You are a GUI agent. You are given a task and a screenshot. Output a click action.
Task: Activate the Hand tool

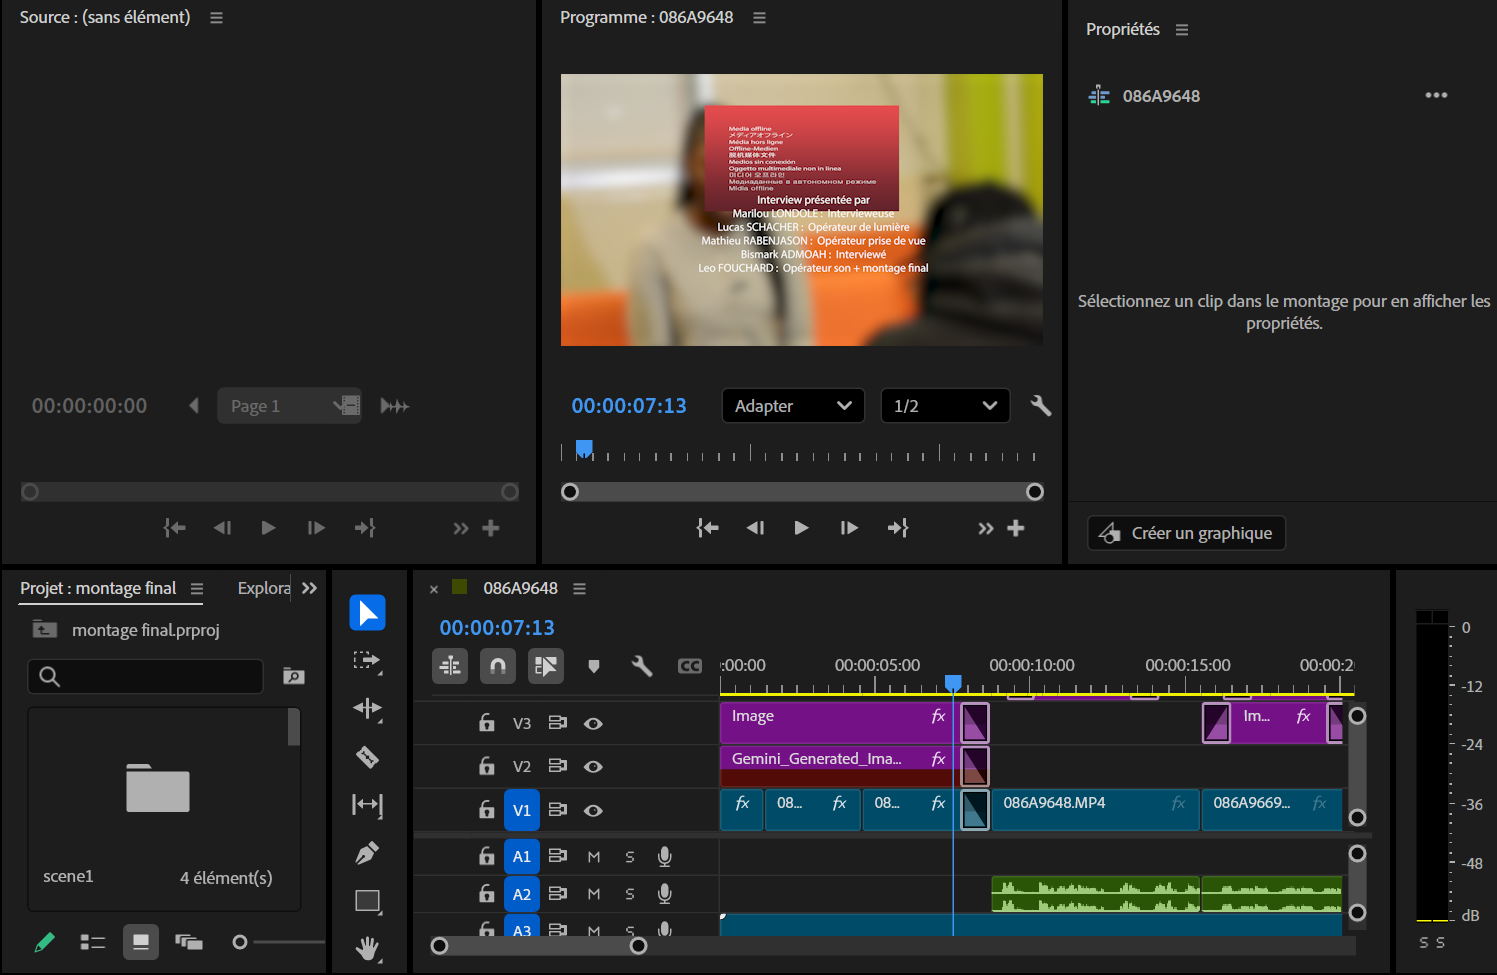click(368, 948)
